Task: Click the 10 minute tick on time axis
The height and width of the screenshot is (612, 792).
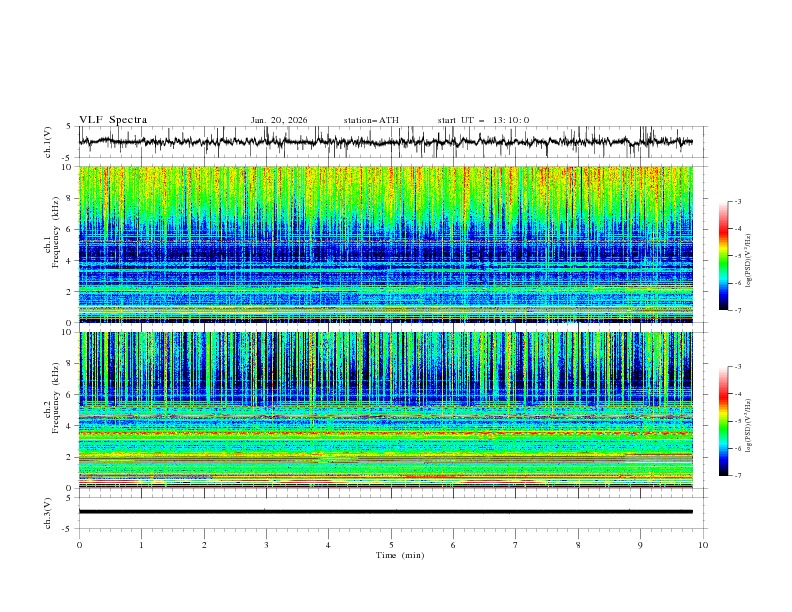Action: 703,544
